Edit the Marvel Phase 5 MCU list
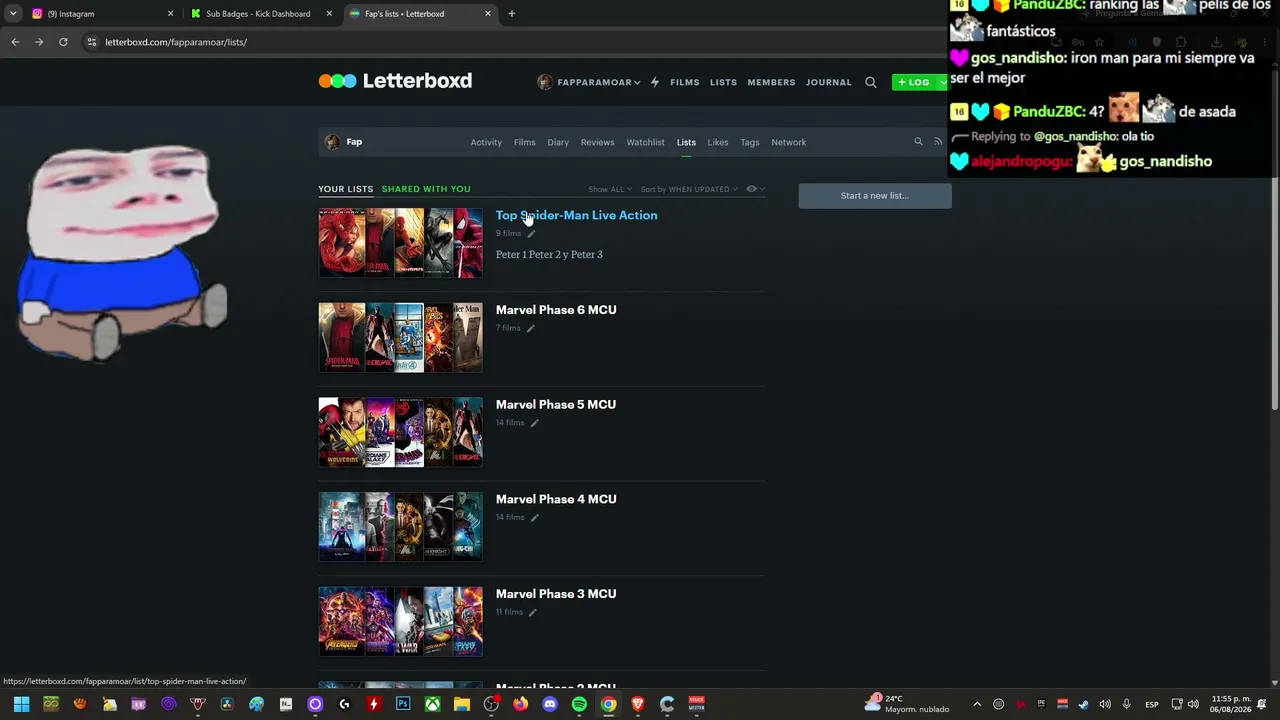The image size is (1280, 720). coord(535,423)
